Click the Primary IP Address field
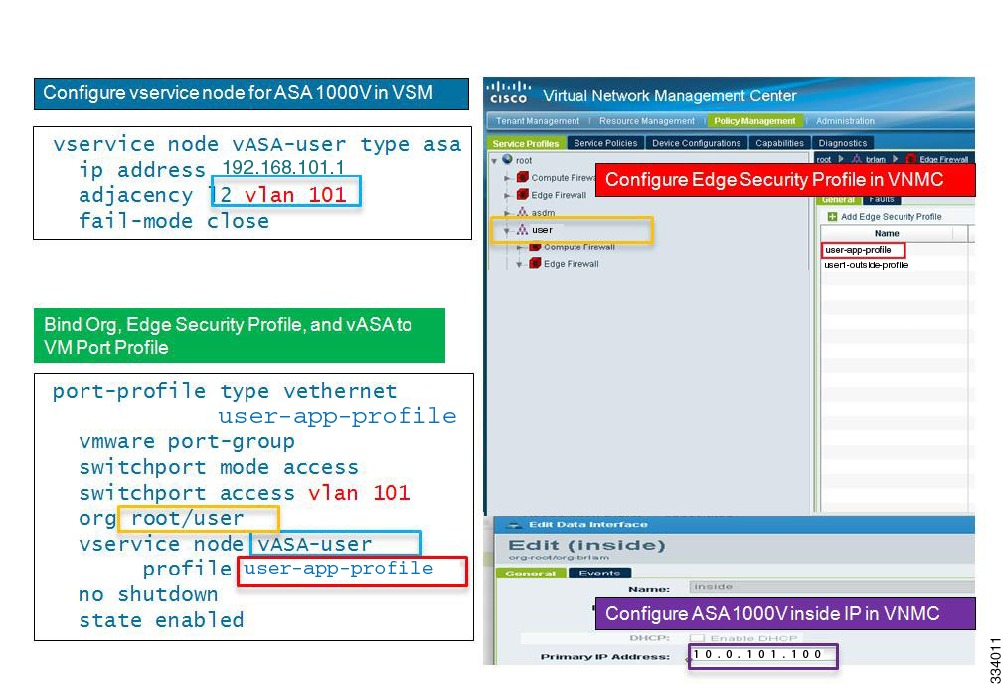 click(x=763, y=655)
